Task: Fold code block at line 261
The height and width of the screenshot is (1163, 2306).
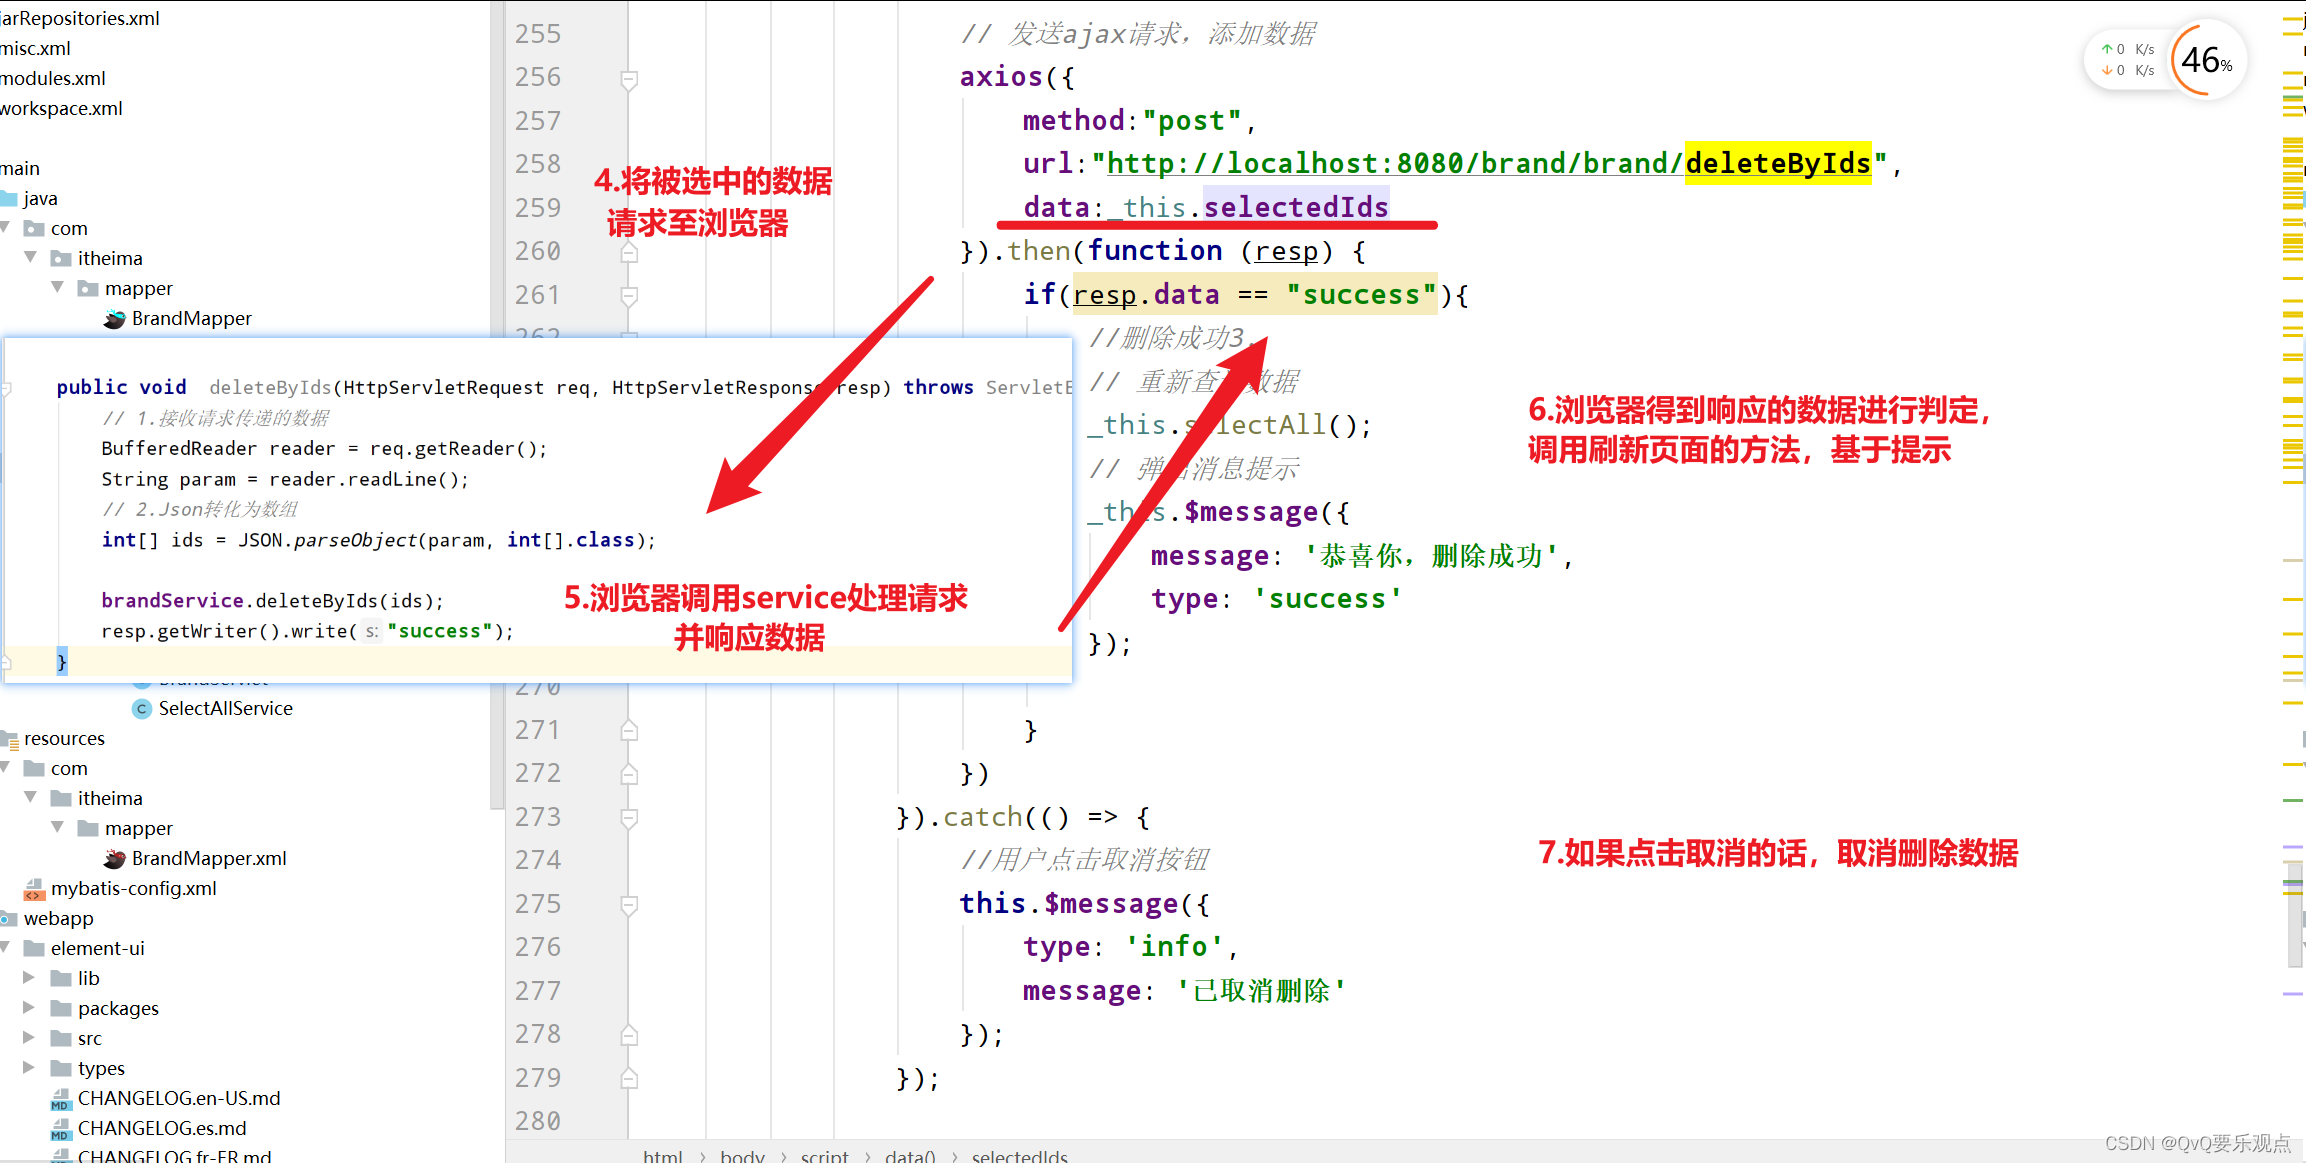Action: point(629,296)
